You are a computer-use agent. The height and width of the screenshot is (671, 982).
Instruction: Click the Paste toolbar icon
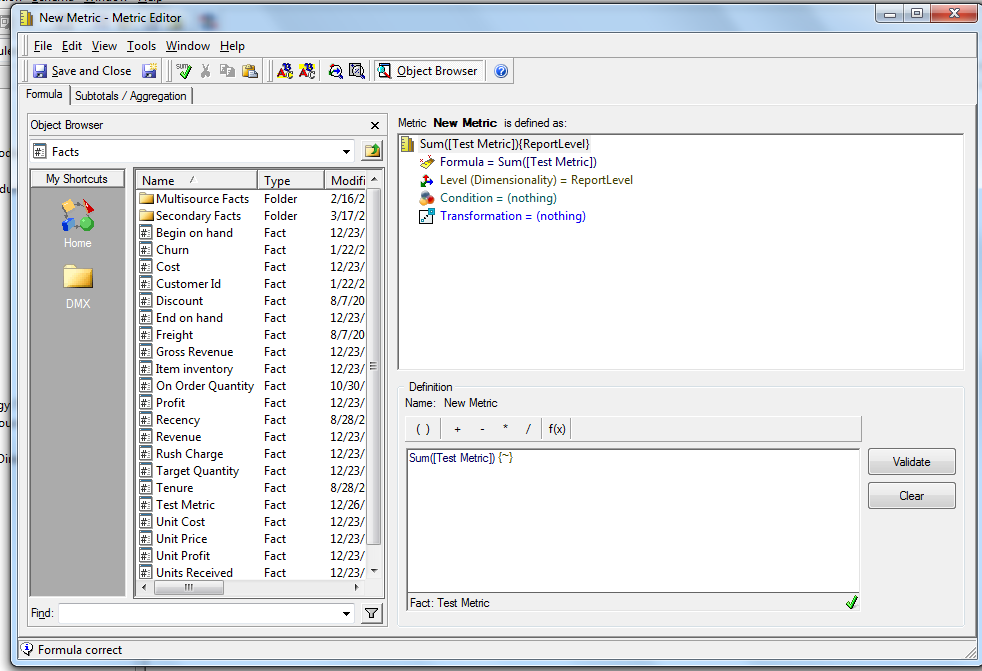pyautogui.click(x=251, y=70)
